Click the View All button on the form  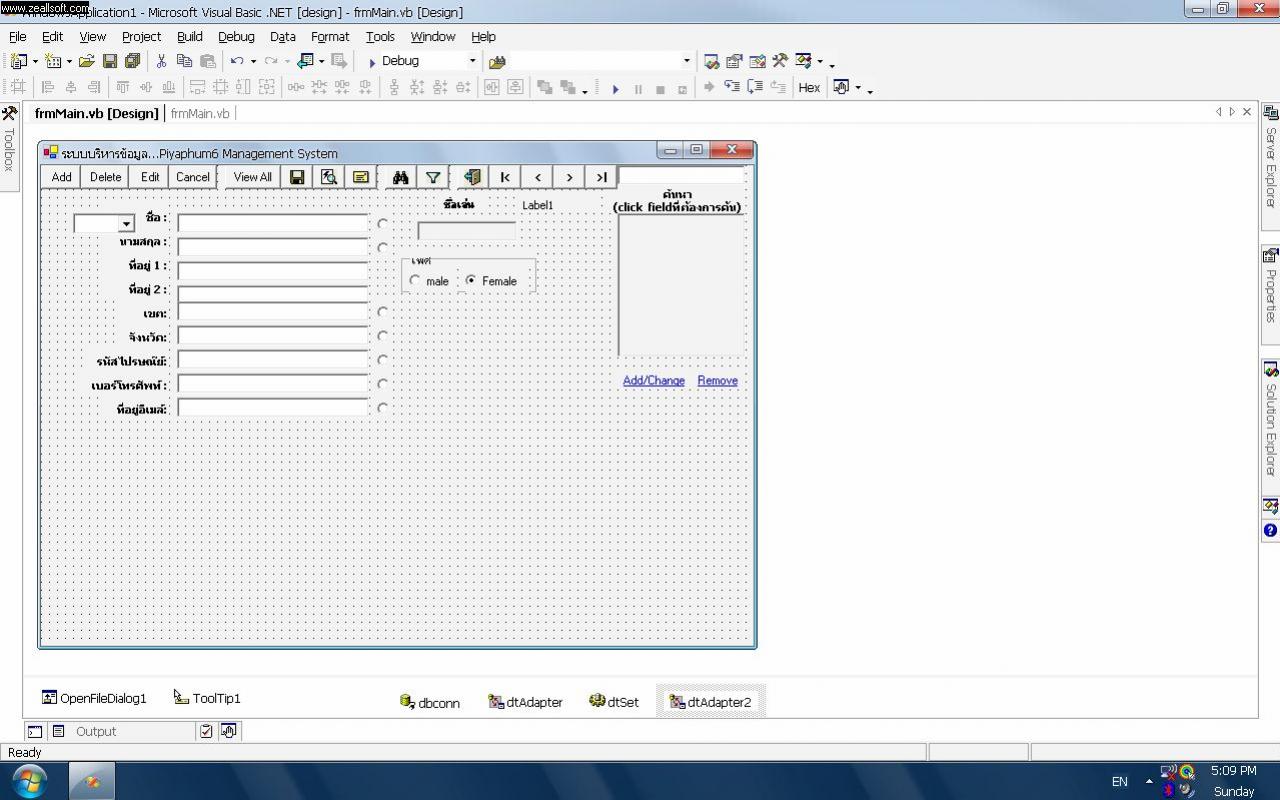(x=252, y=177)
